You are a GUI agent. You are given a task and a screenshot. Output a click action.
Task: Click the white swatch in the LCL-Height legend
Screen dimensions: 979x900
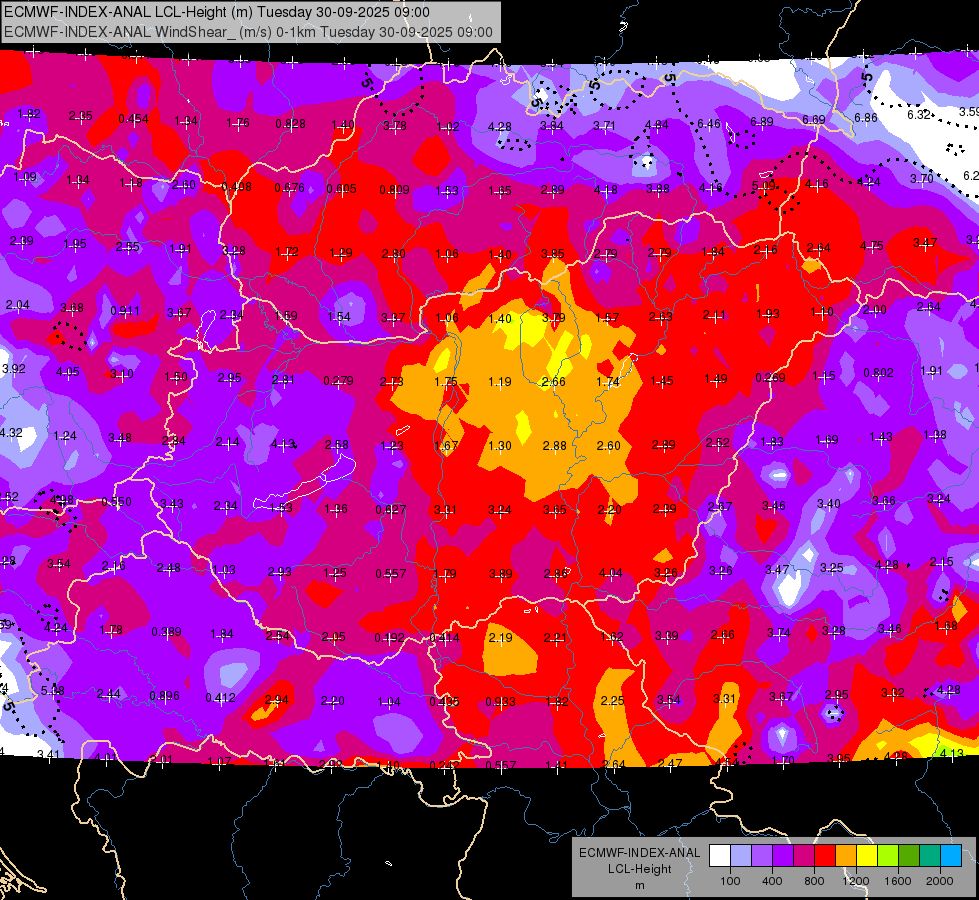[720, 856]
